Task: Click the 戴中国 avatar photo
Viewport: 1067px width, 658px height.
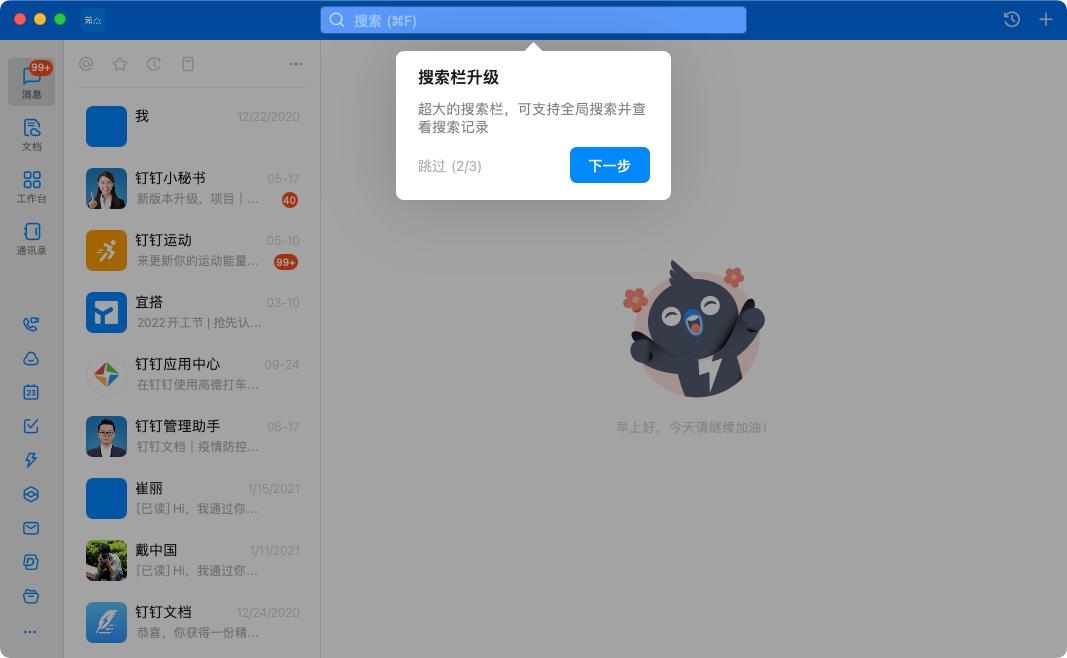Action: [x=106, y=560]
